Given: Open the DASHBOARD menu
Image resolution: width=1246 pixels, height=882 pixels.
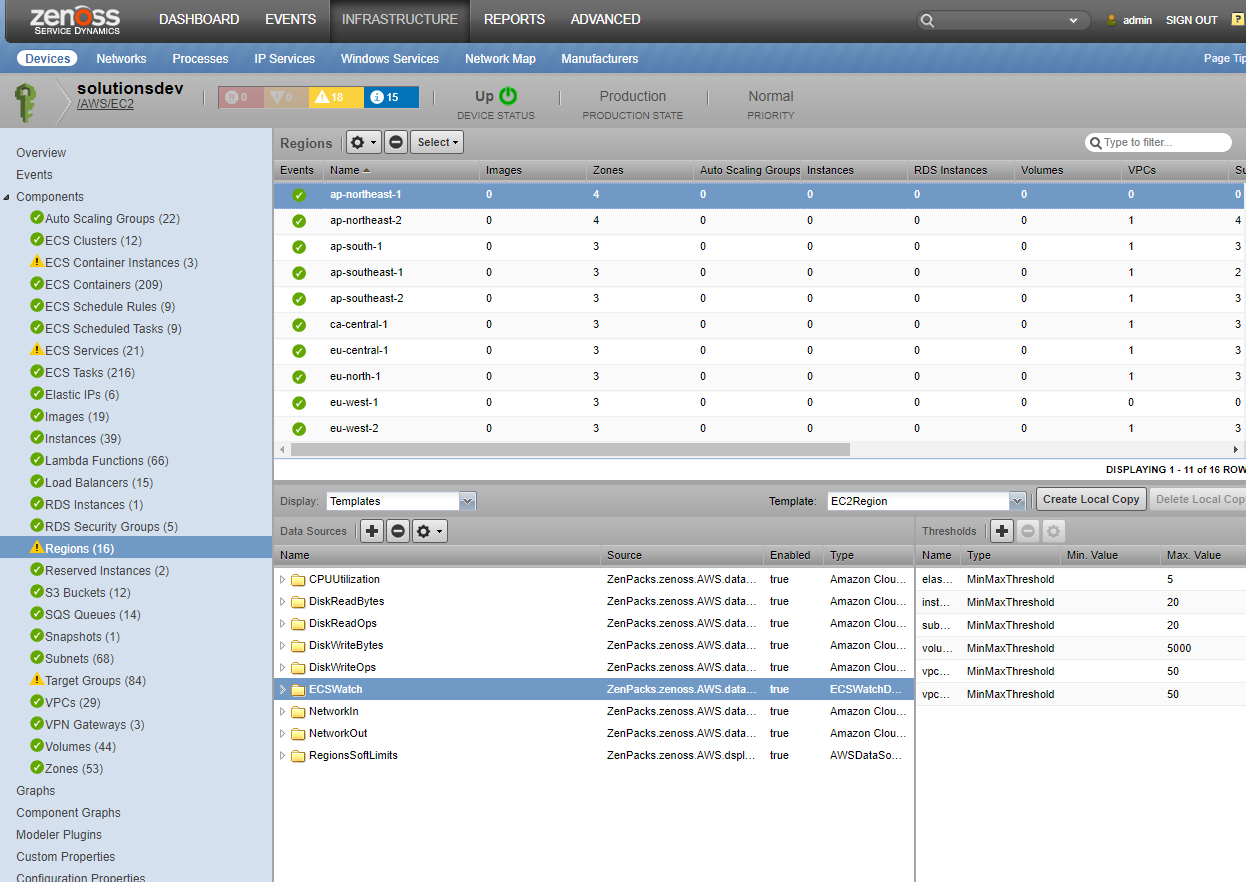Looking at the screenshot, I should 199,19.
